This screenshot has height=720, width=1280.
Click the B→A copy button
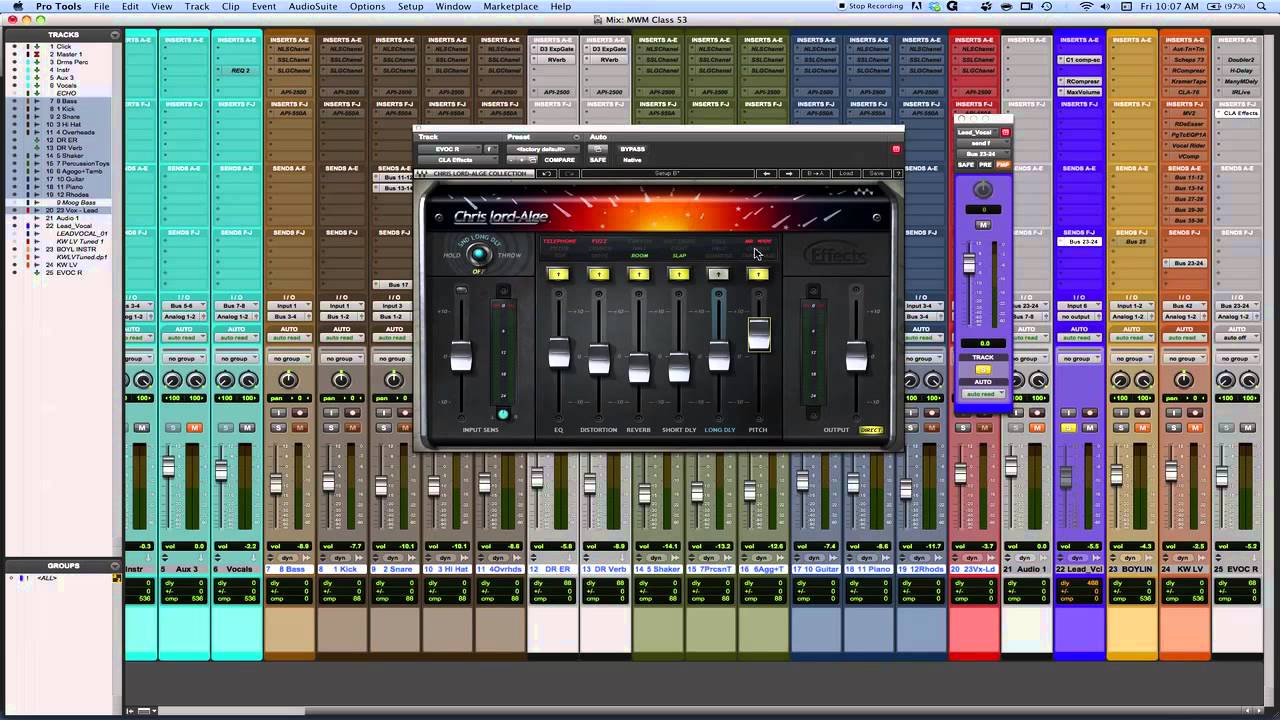click(815, 174)
